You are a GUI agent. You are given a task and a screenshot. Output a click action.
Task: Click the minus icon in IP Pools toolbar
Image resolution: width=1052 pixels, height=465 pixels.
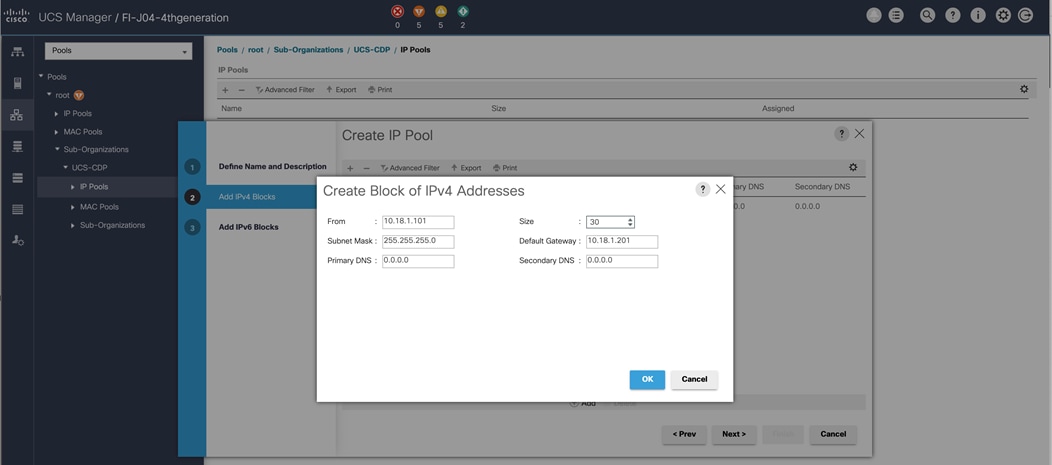point(242,90)
